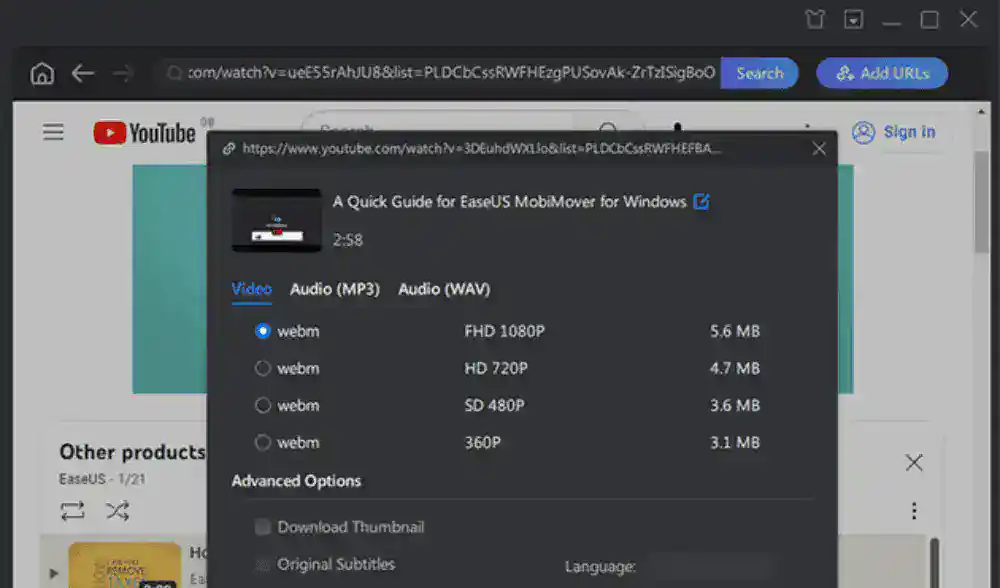Click the home icon in navigation bar
This screenshot has height=588, width=1000.
[42, 73]
